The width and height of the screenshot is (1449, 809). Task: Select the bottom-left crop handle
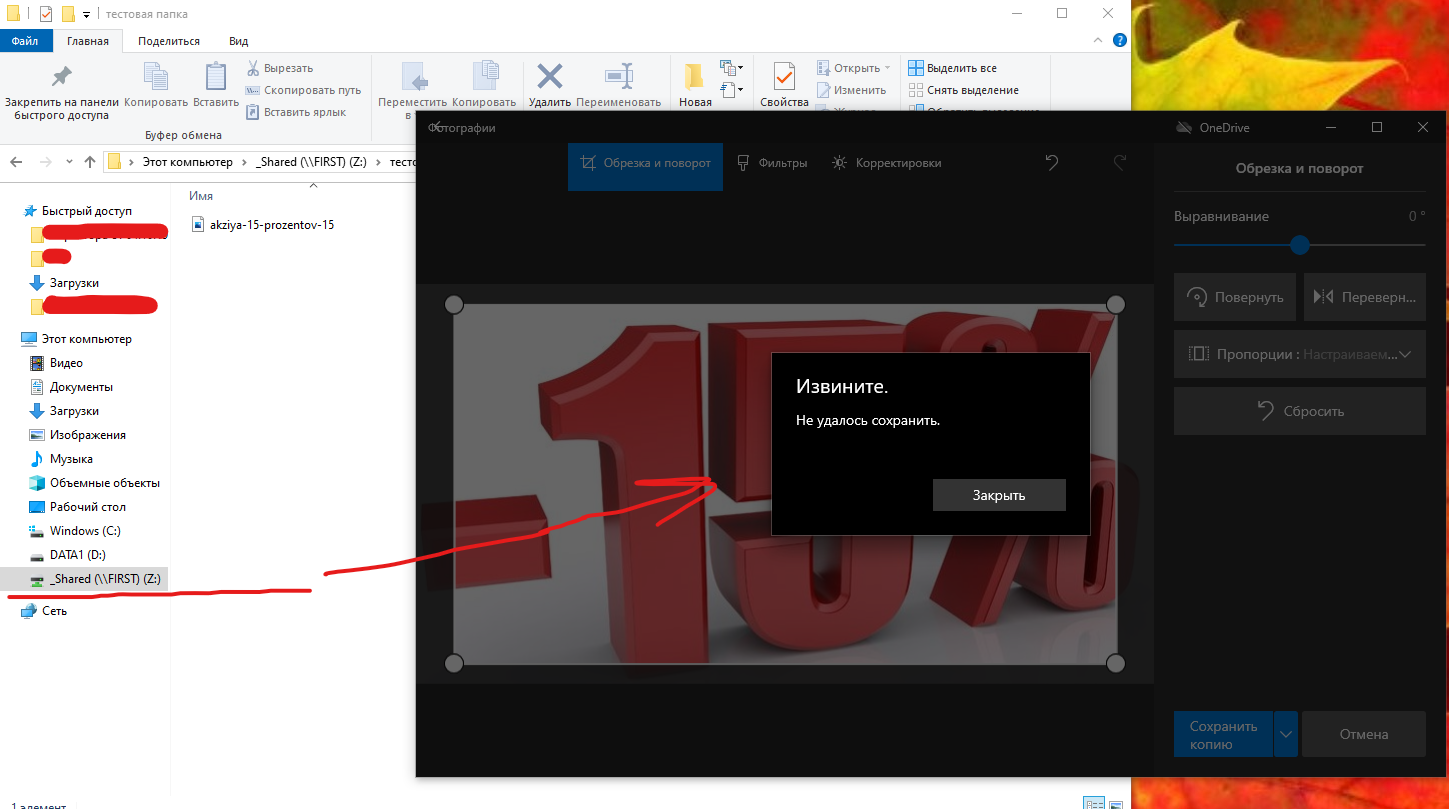454,664
